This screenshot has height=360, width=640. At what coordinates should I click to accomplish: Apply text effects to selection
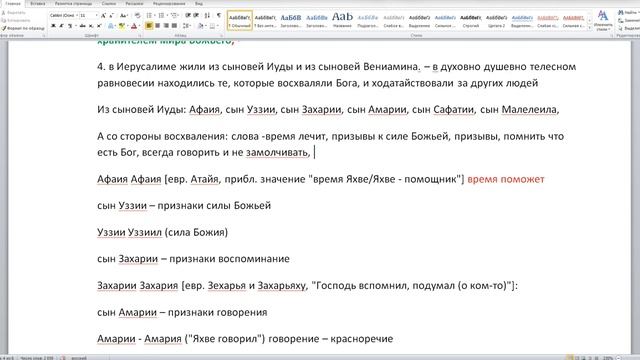tap(111, 26)
